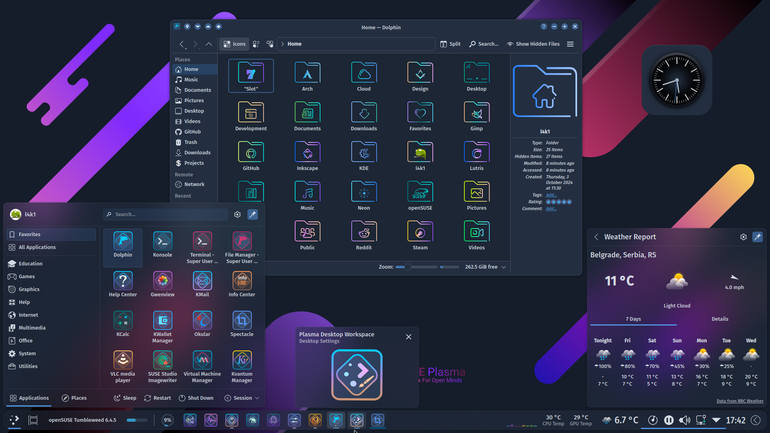Open the Cloud folder in Dolphin

click(x=364, y=76)
